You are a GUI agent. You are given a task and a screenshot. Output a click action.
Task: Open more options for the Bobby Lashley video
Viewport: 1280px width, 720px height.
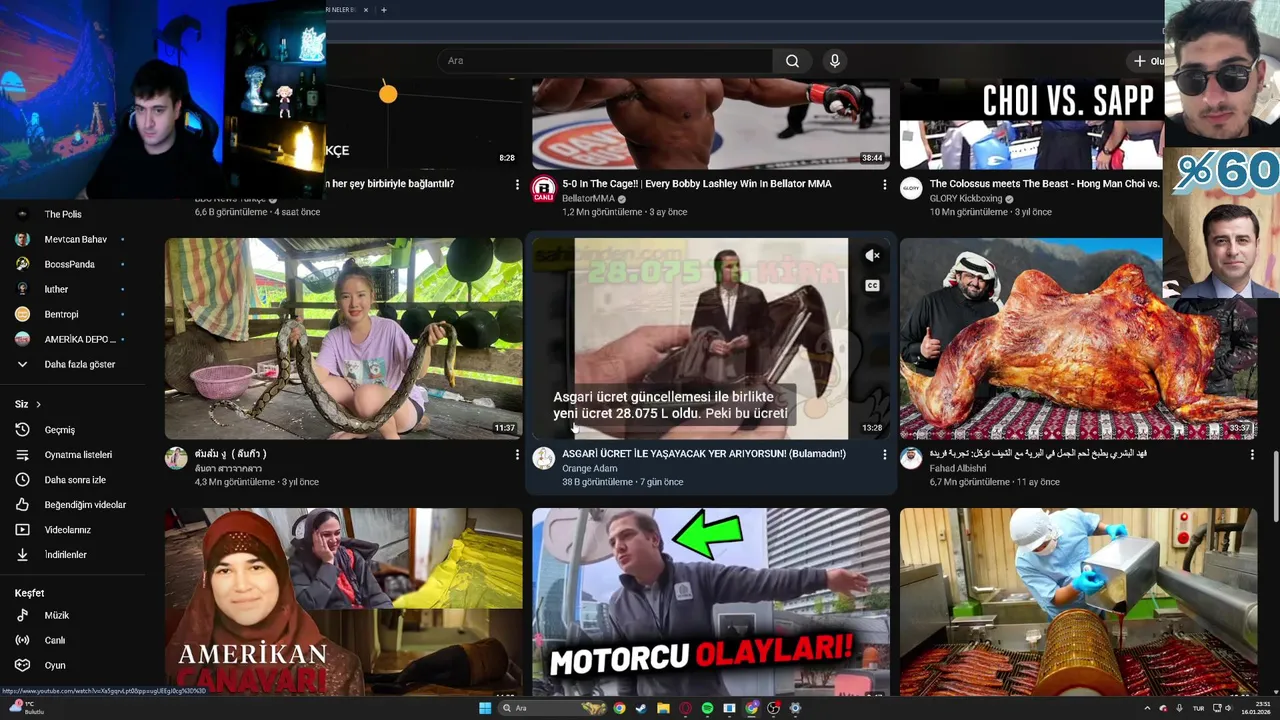click(x=884, y=185)
